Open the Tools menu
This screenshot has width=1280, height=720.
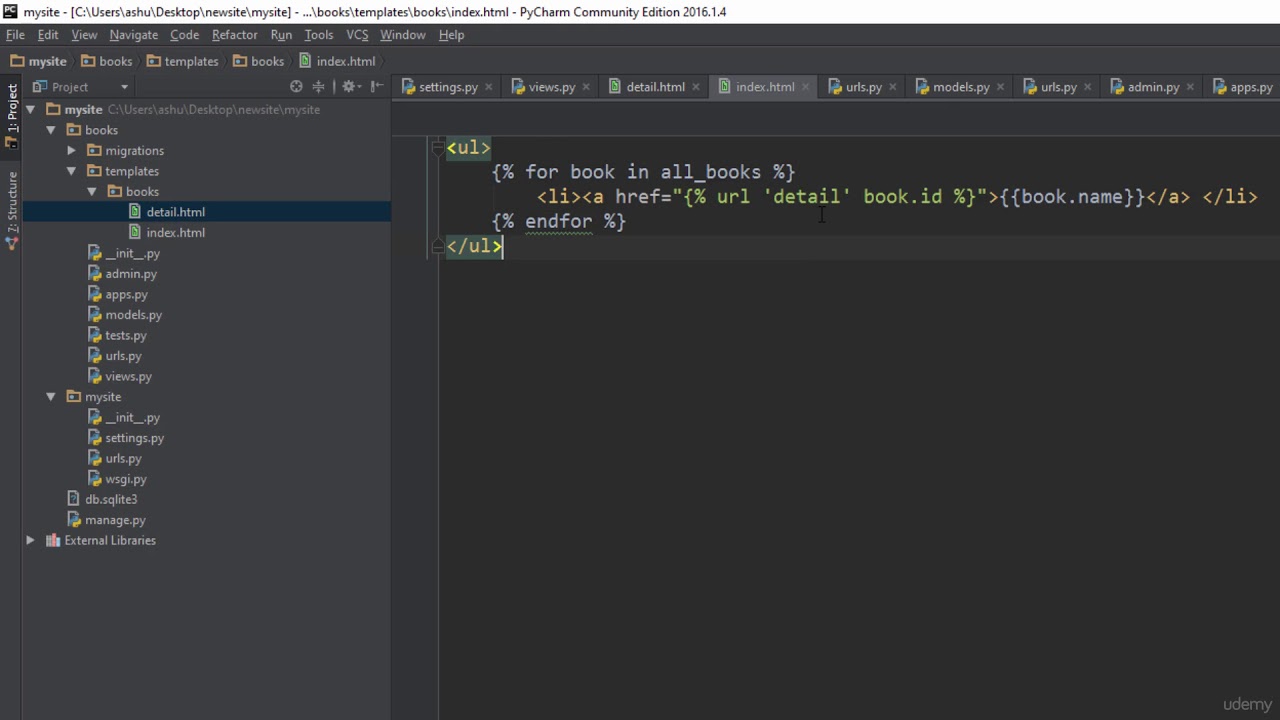click(x=318, y=34)
